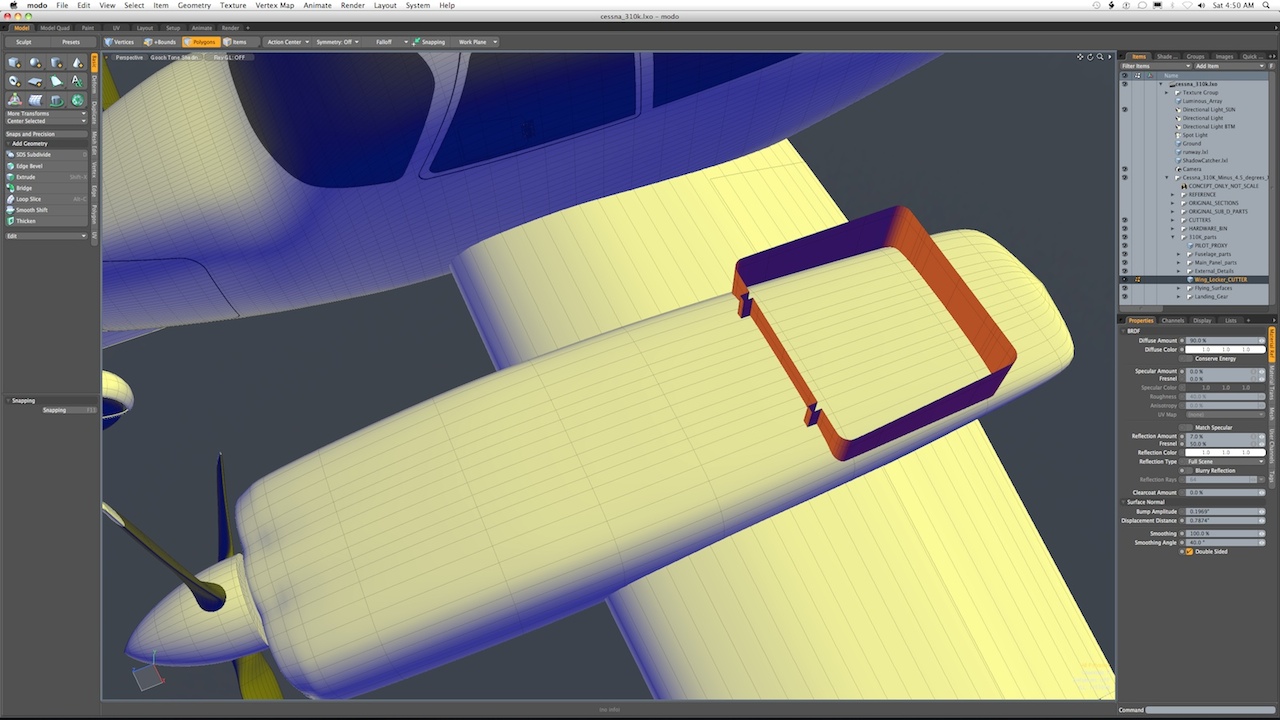Expand the Flying_Surfaces group
The width and height of the screenshot is (1280, 720).
[x=1180, y=288]
